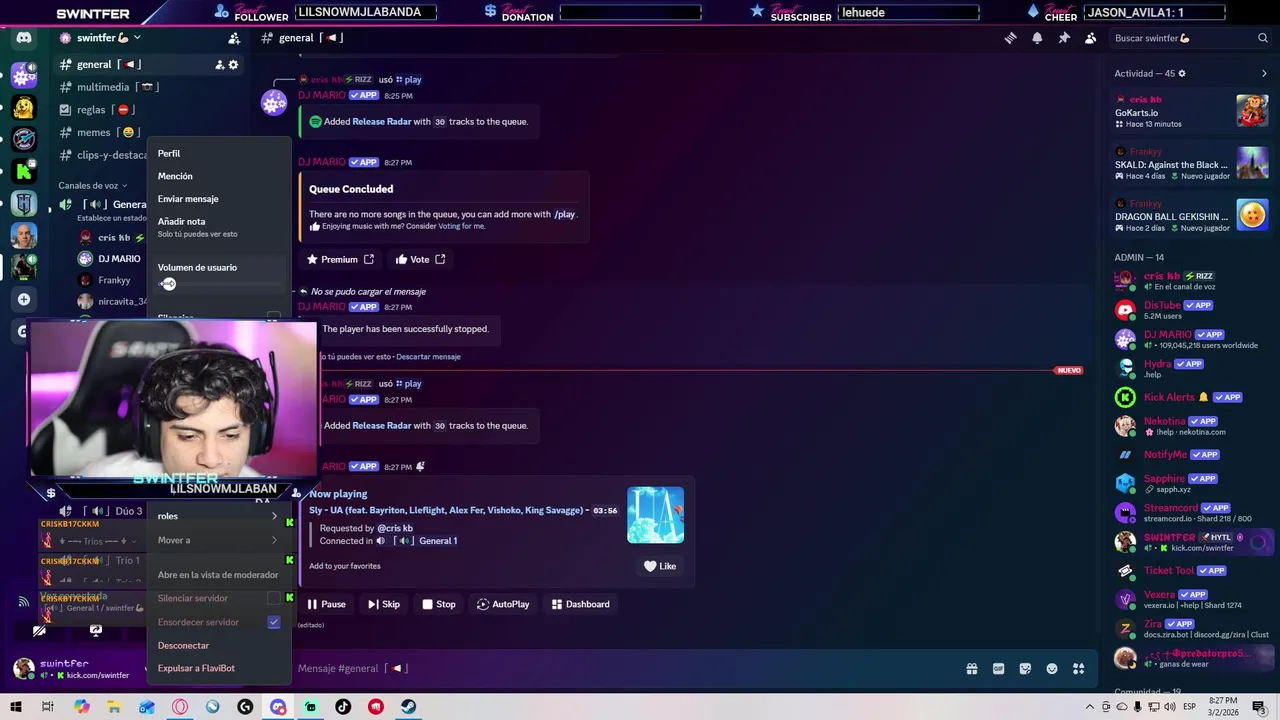
Task: Stop the music player
Action: pos(439,604)
